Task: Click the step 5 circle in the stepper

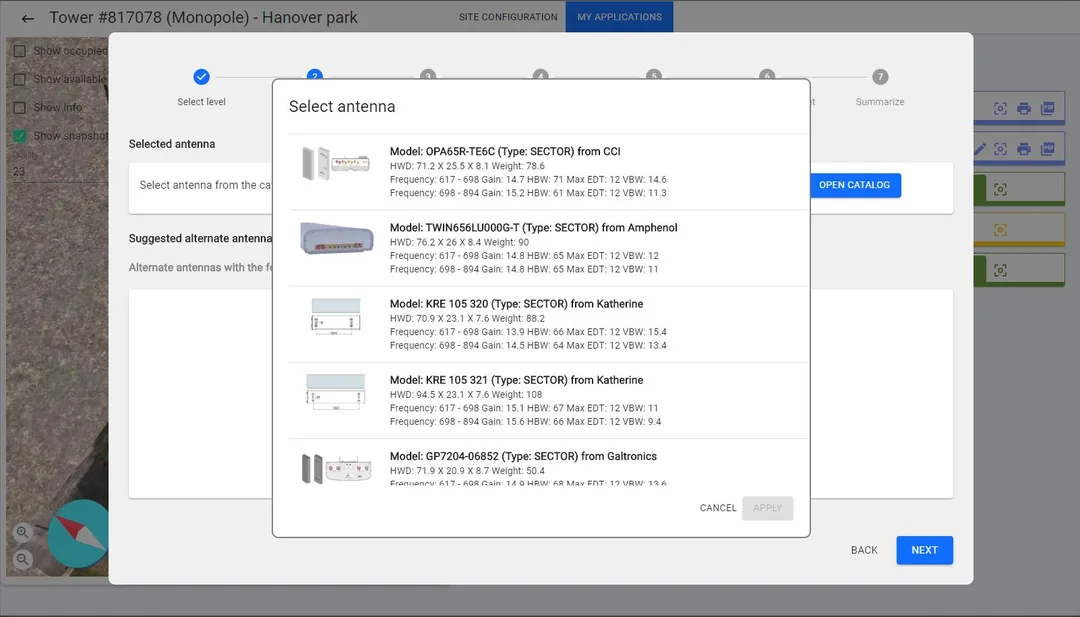Action: click(x=654, y=74)
